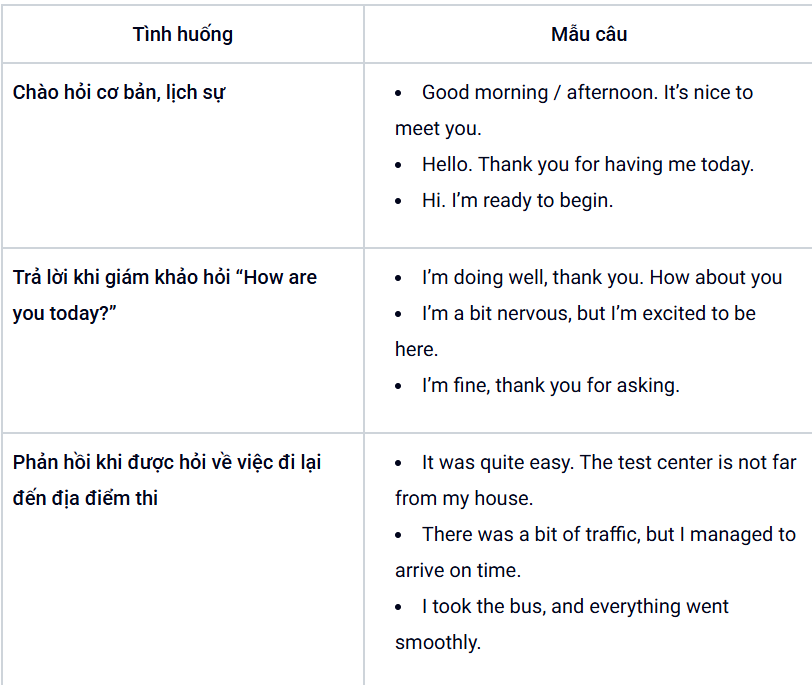Screen dimensions: 812x685
Task: Click the bullet before "I'm fine, thank you"
Action: tap(399, 385)
